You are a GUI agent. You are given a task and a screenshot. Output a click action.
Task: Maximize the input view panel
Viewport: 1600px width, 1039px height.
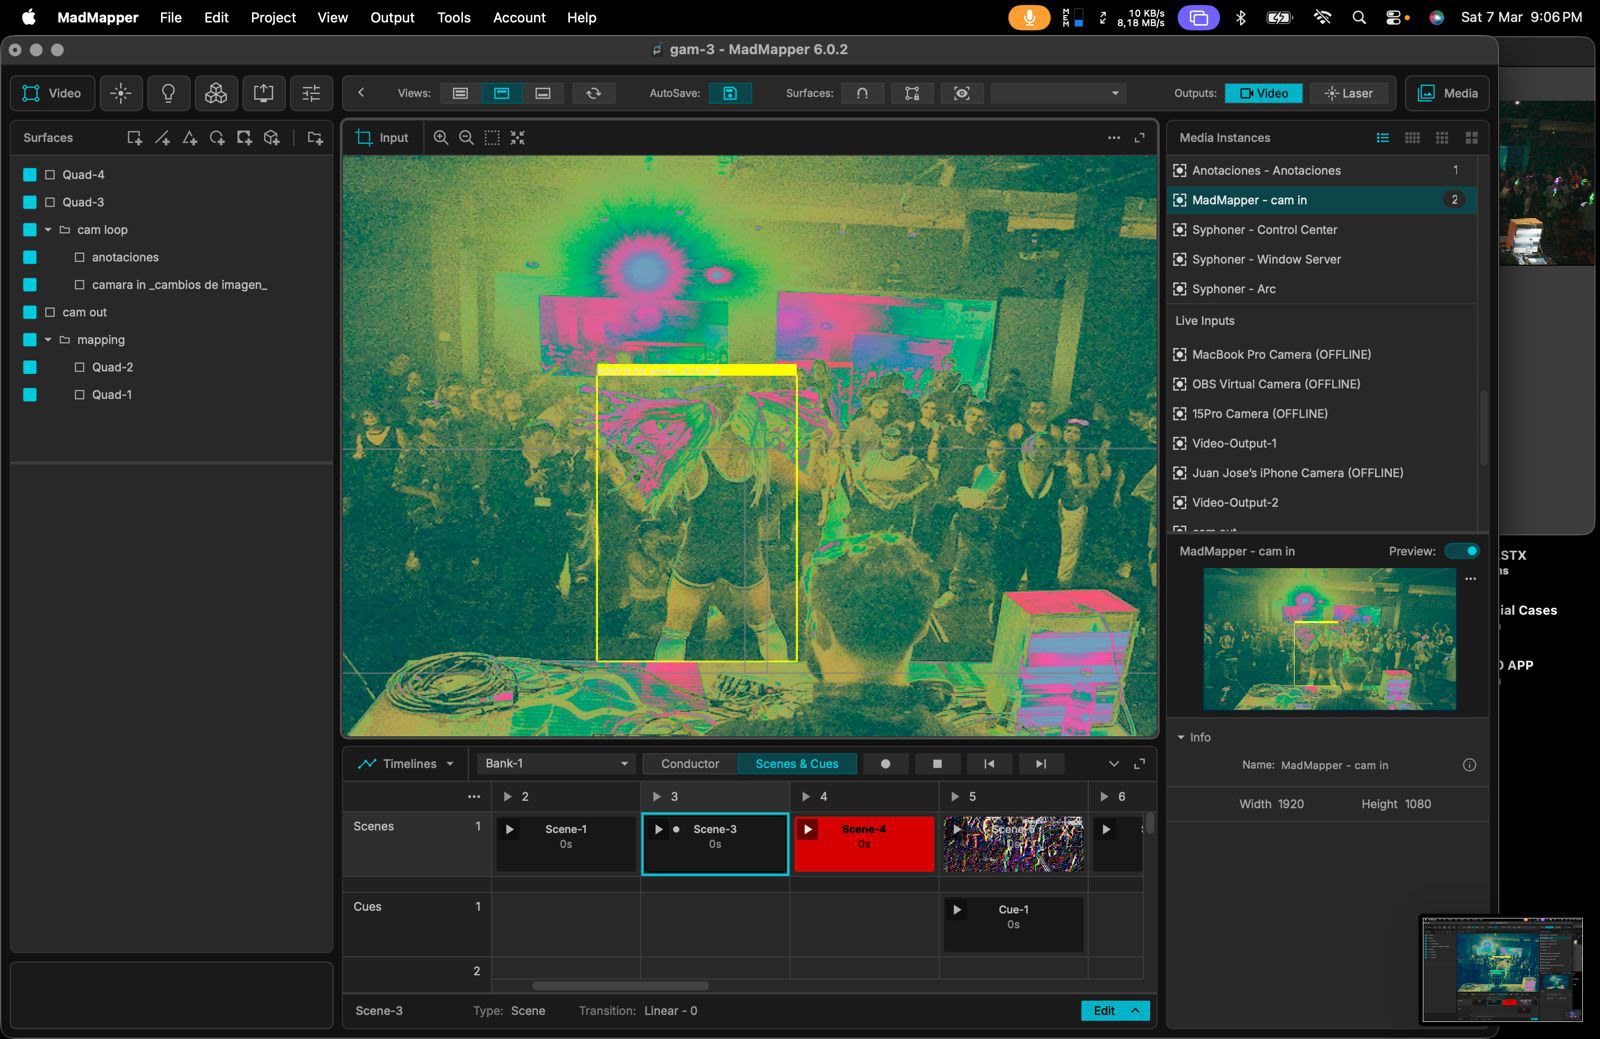pyautogui.click(x=1139, y=138)
